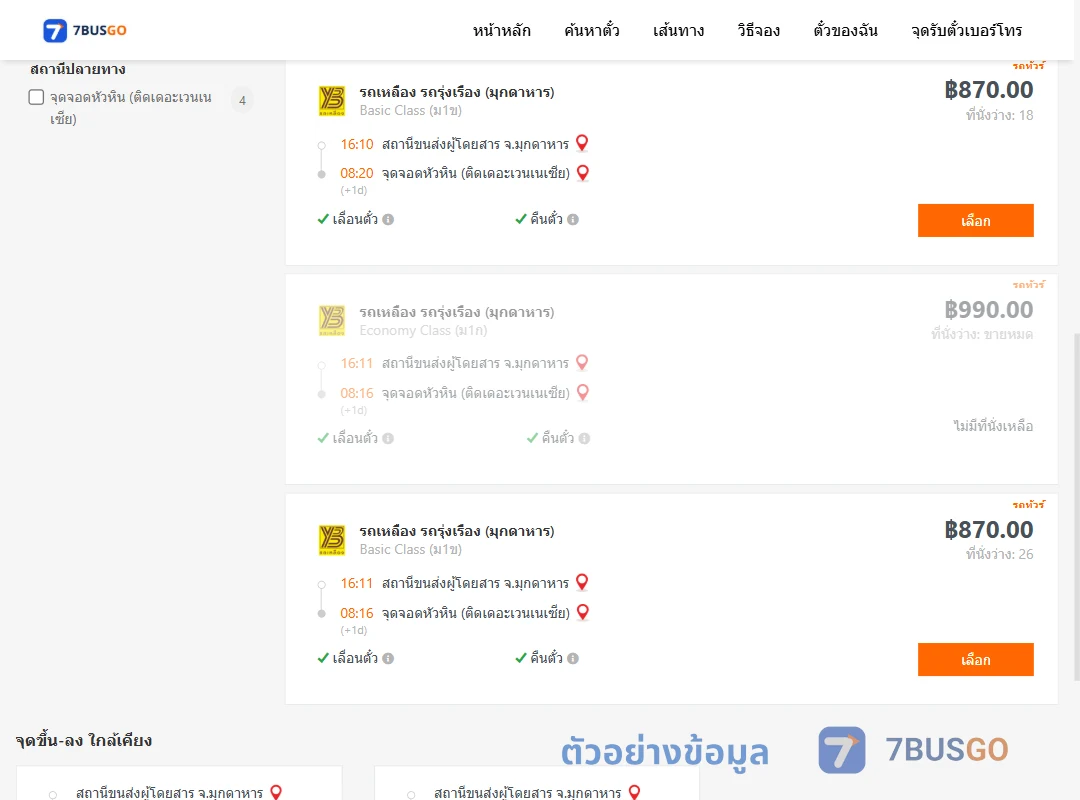
Task: Click the sold-out Economy Class company logo
Action: 332,320
